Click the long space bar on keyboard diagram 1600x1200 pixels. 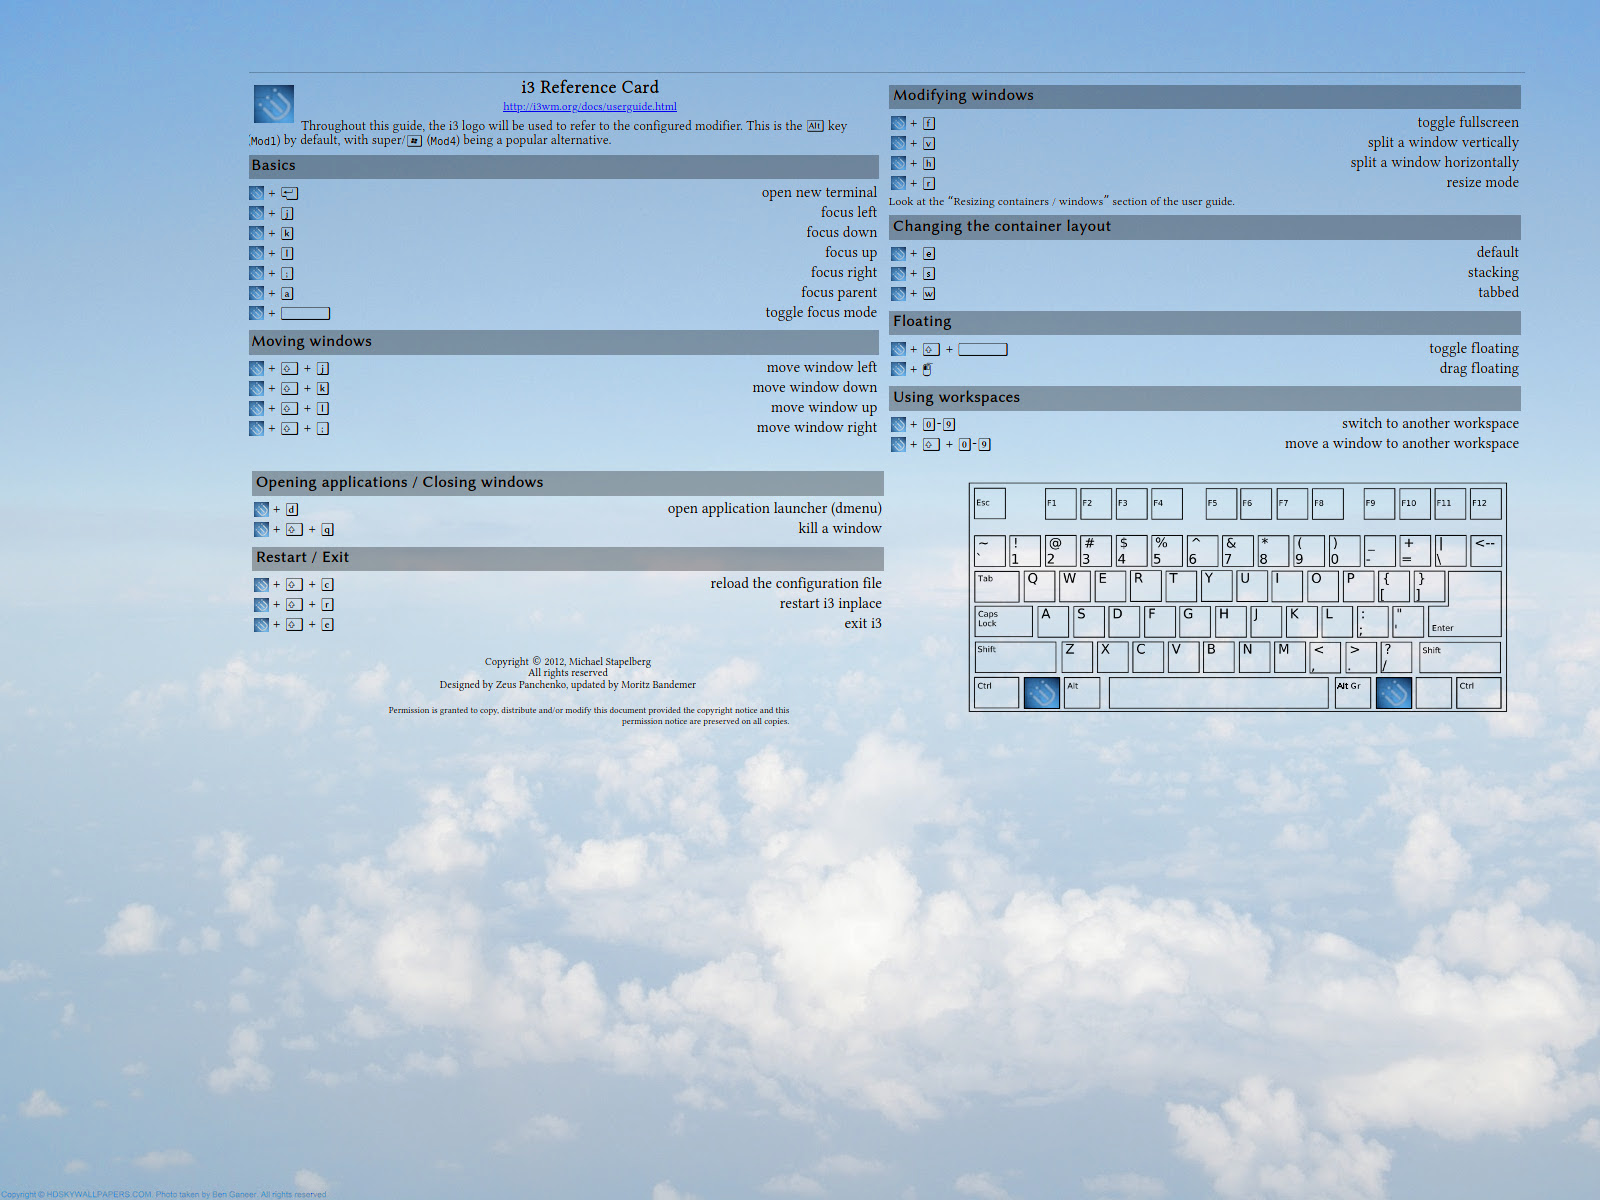(1218, 692)
